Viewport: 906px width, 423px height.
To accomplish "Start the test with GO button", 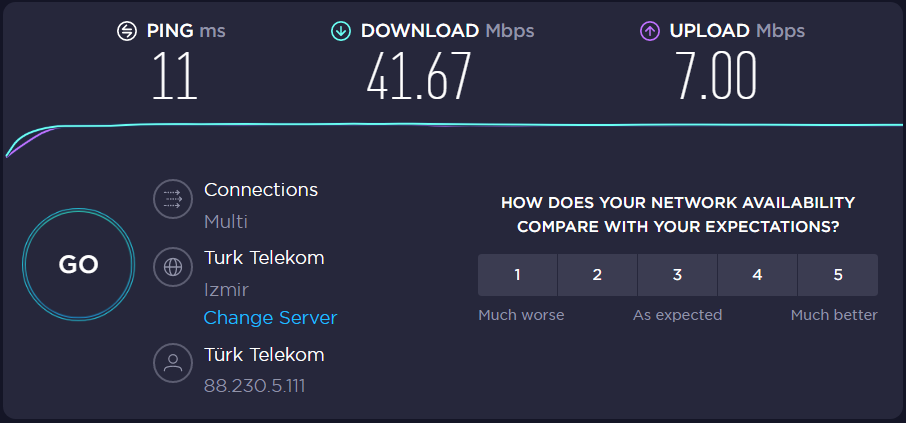I will (x=79, y=264).
